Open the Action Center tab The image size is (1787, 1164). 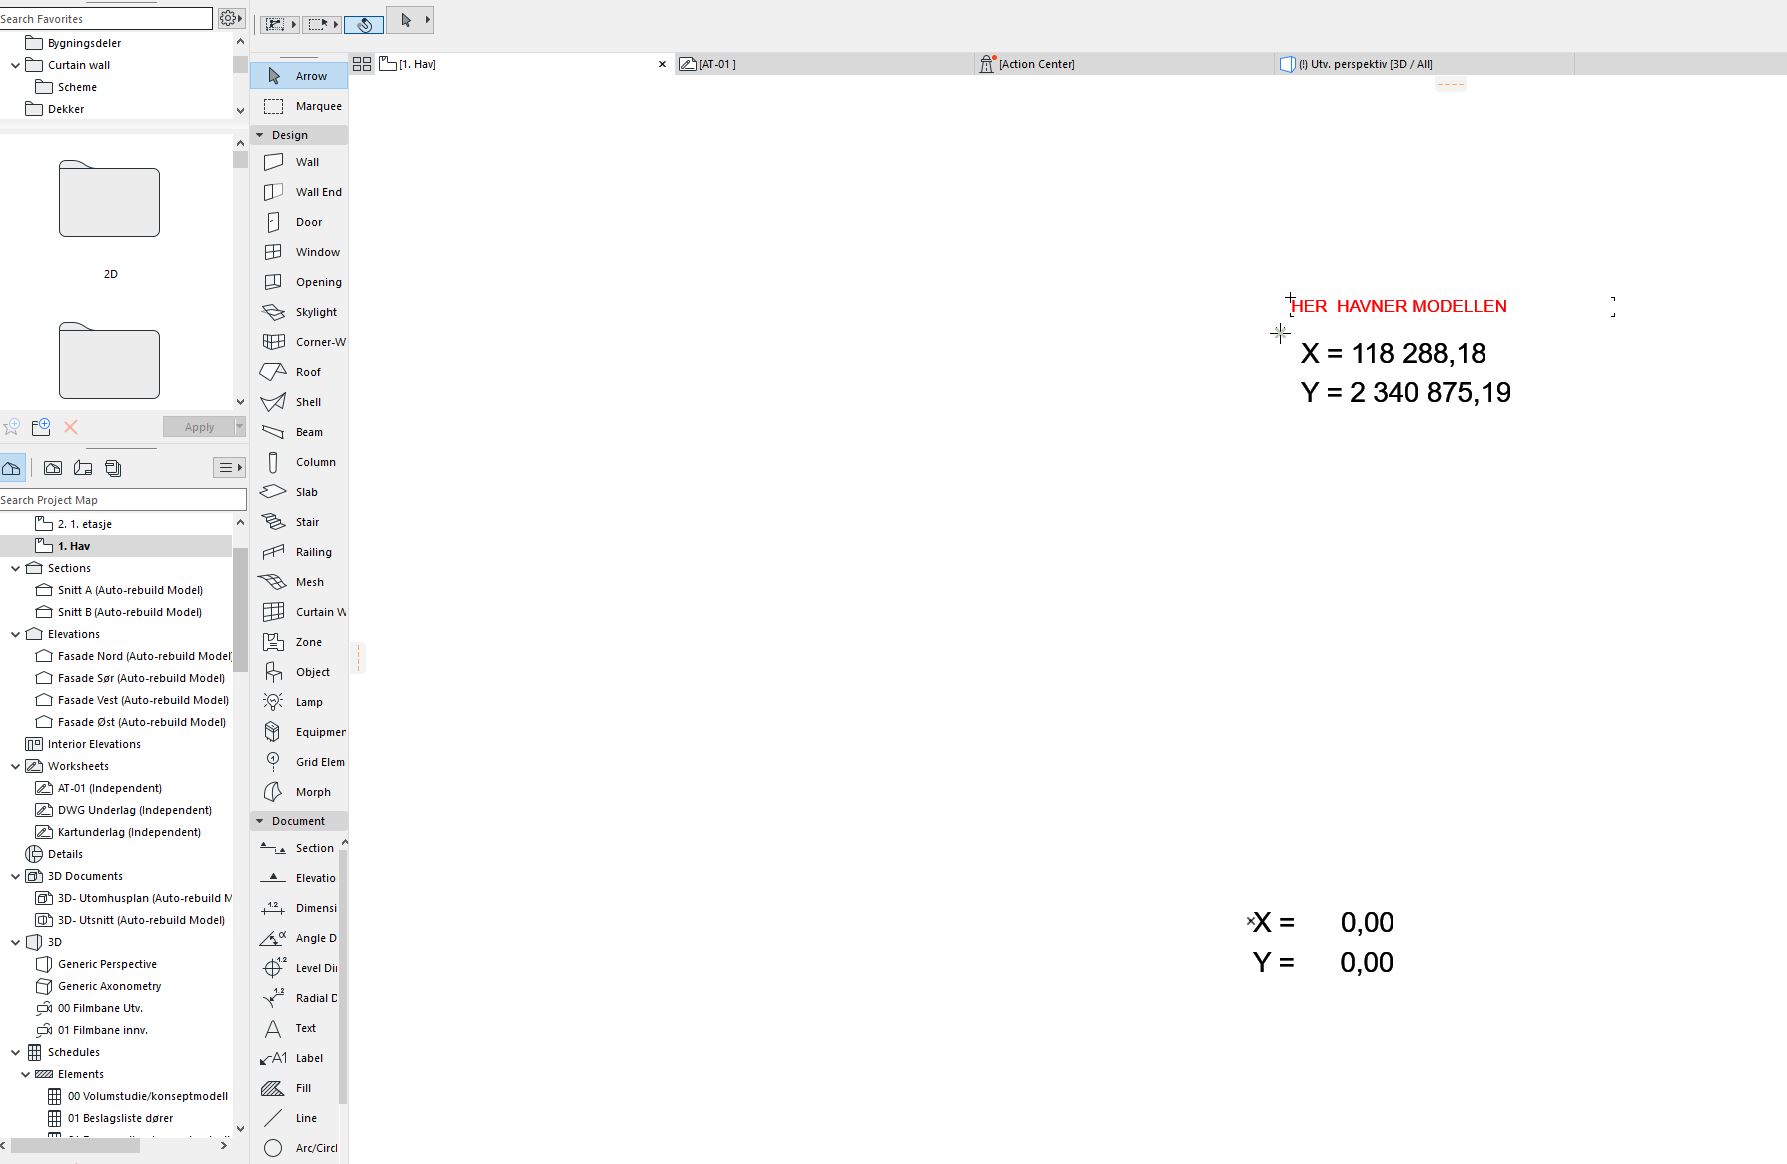point(1036,64)
